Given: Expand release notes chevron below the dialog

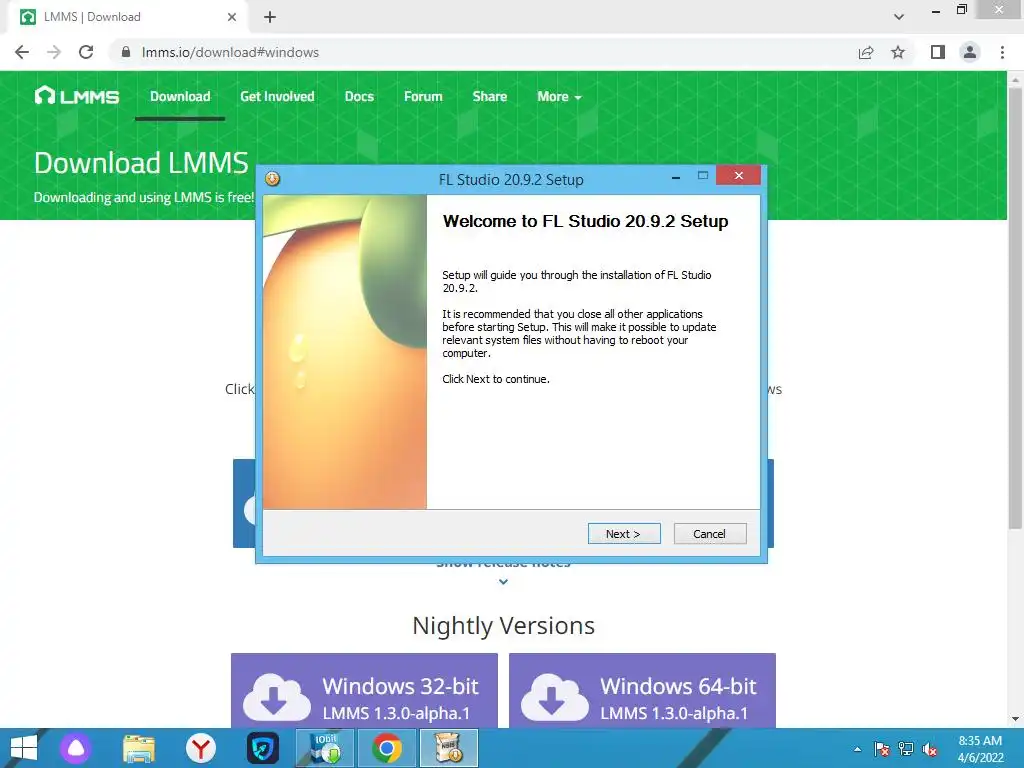Looking at the screenshot, I should click(503, 581).
